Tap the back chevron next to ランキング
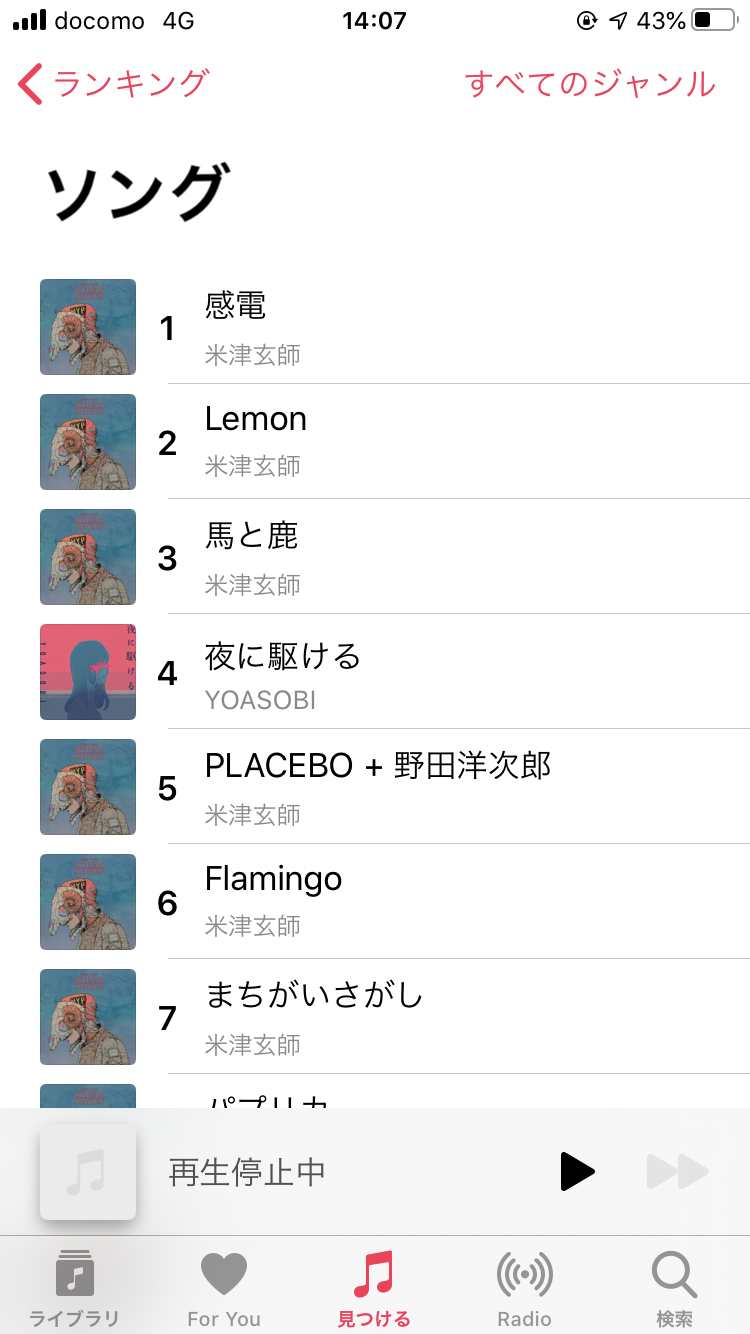This screenshot has height=1334, width=750. tap(30, 84)
